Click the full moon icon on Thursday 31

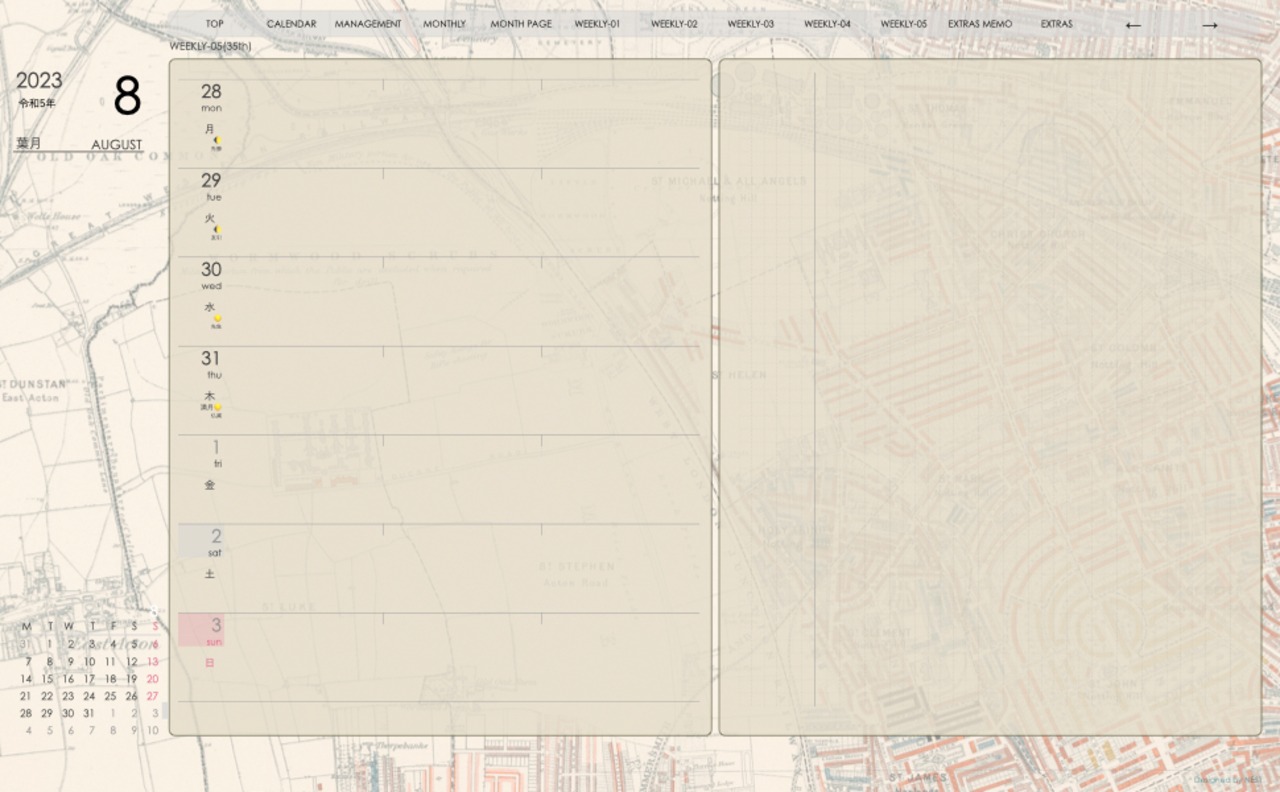(216, 408)
